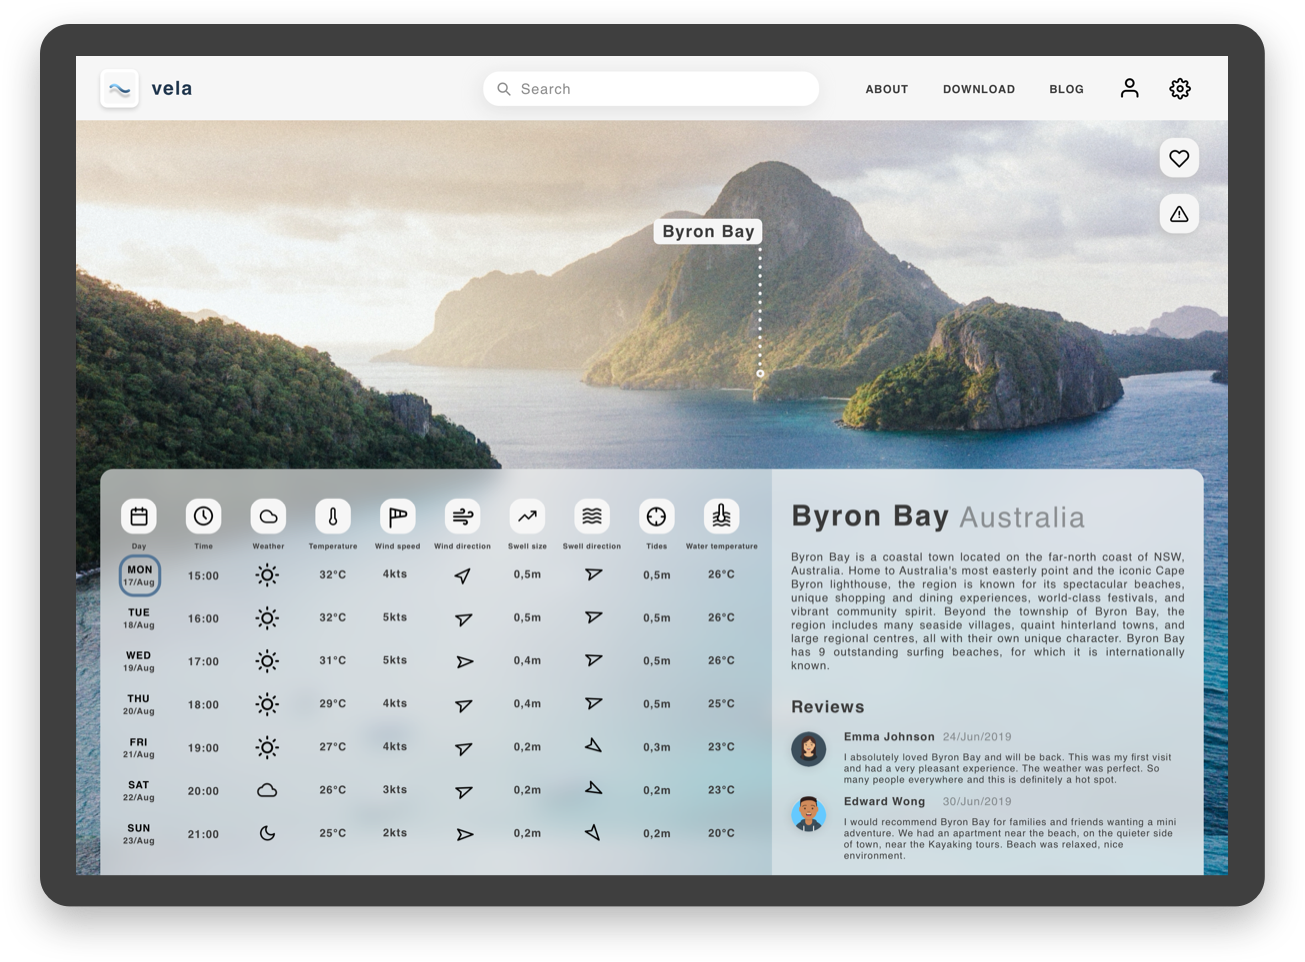Select the Wind speed flag icon

point(396,515)
